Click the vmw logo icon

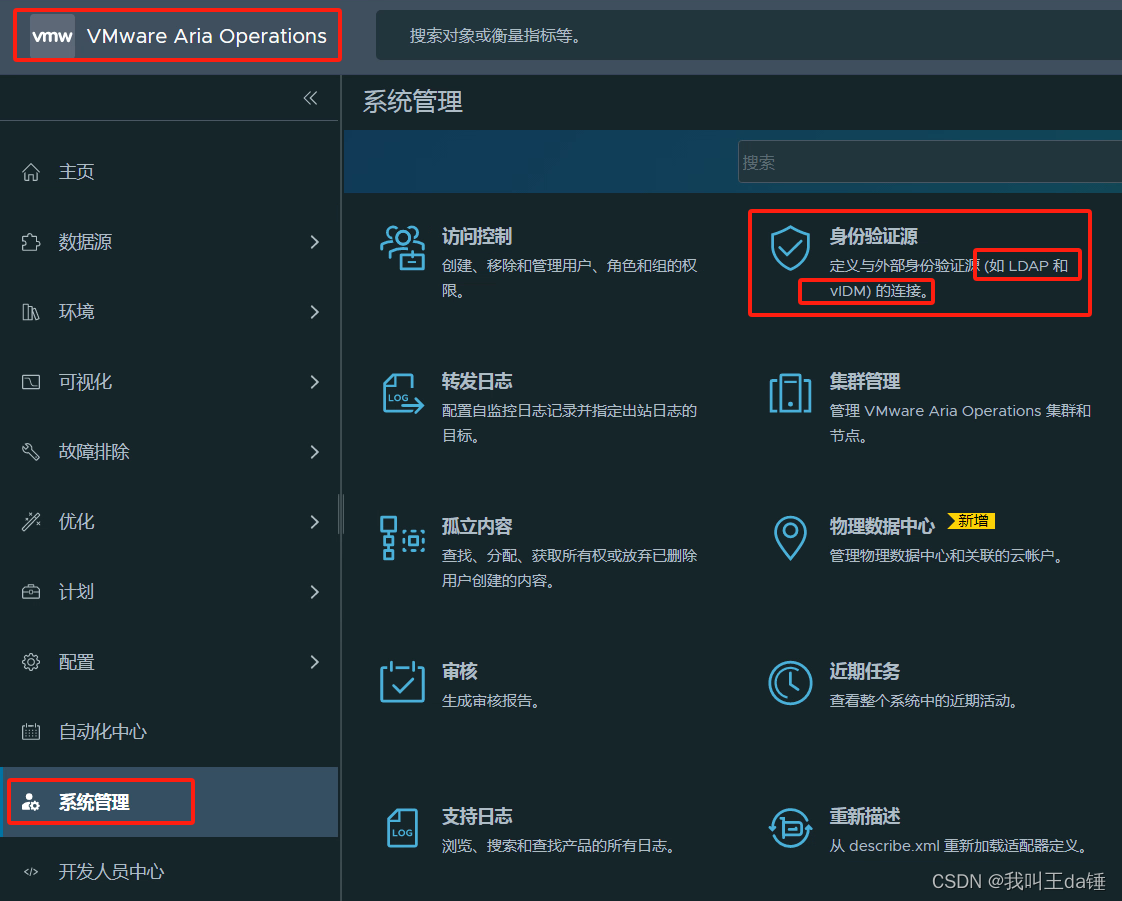click(52, 36)
